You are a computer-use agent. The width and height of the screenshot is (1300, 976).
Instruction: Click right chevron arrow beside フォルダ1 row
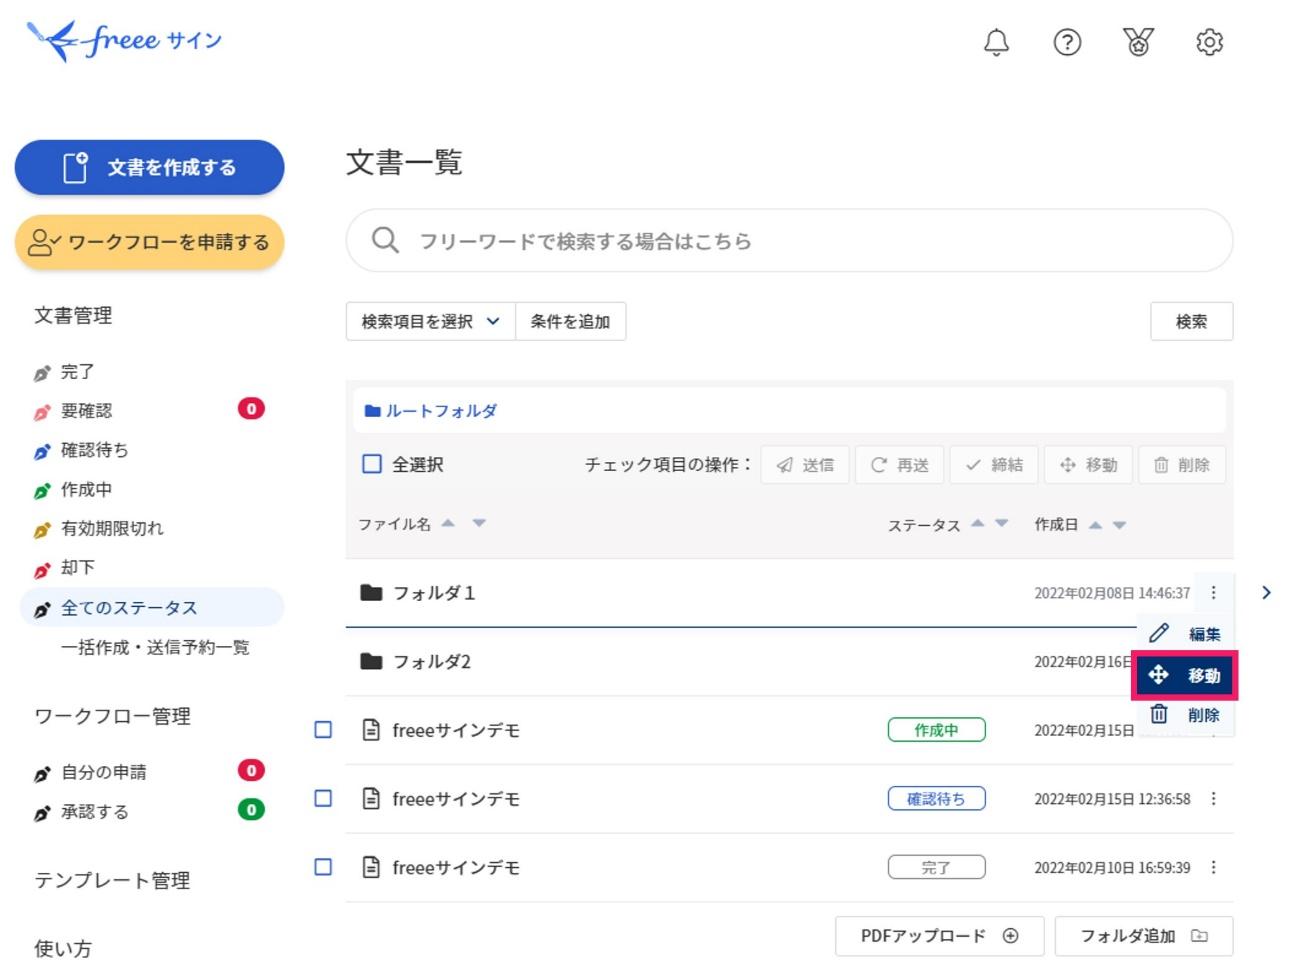[x=1266, y=593]
